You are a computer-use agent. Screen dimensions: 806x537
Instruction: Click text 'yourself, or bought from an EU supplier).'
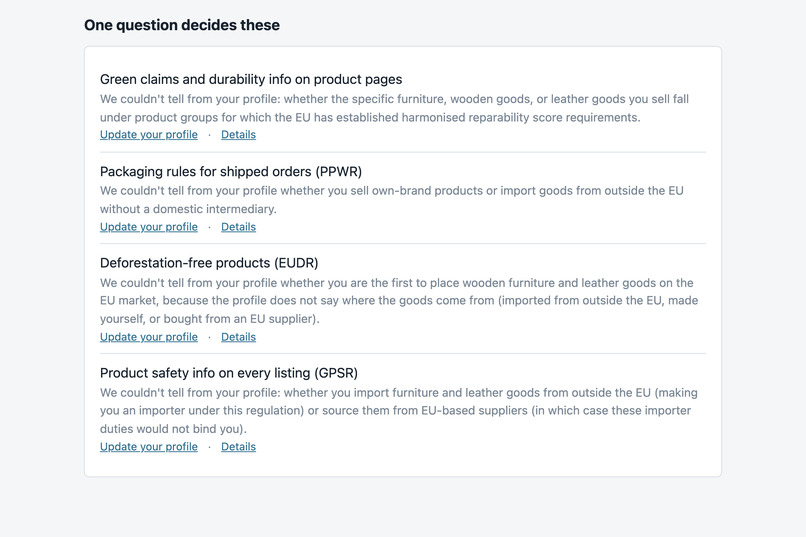point(210,319)
